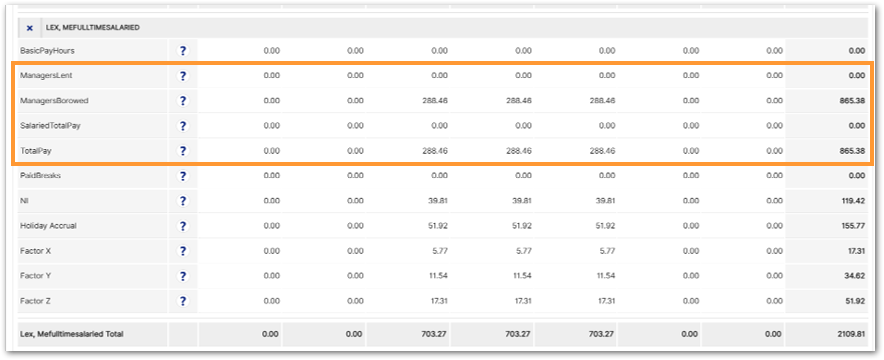Image resolution: width=884 pixels, height=360 pixels.
Task: Select the grand total 2109.81 cell
Action: tap(826, 334)
